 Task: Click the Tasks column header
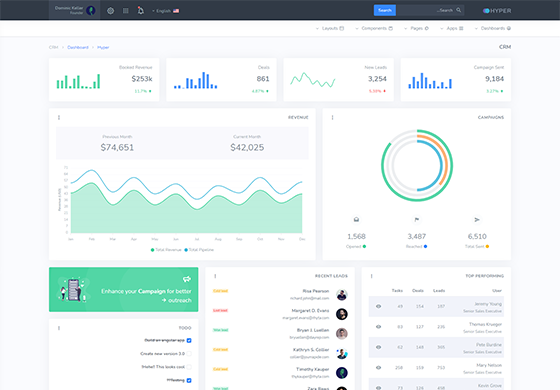[397, 291]
